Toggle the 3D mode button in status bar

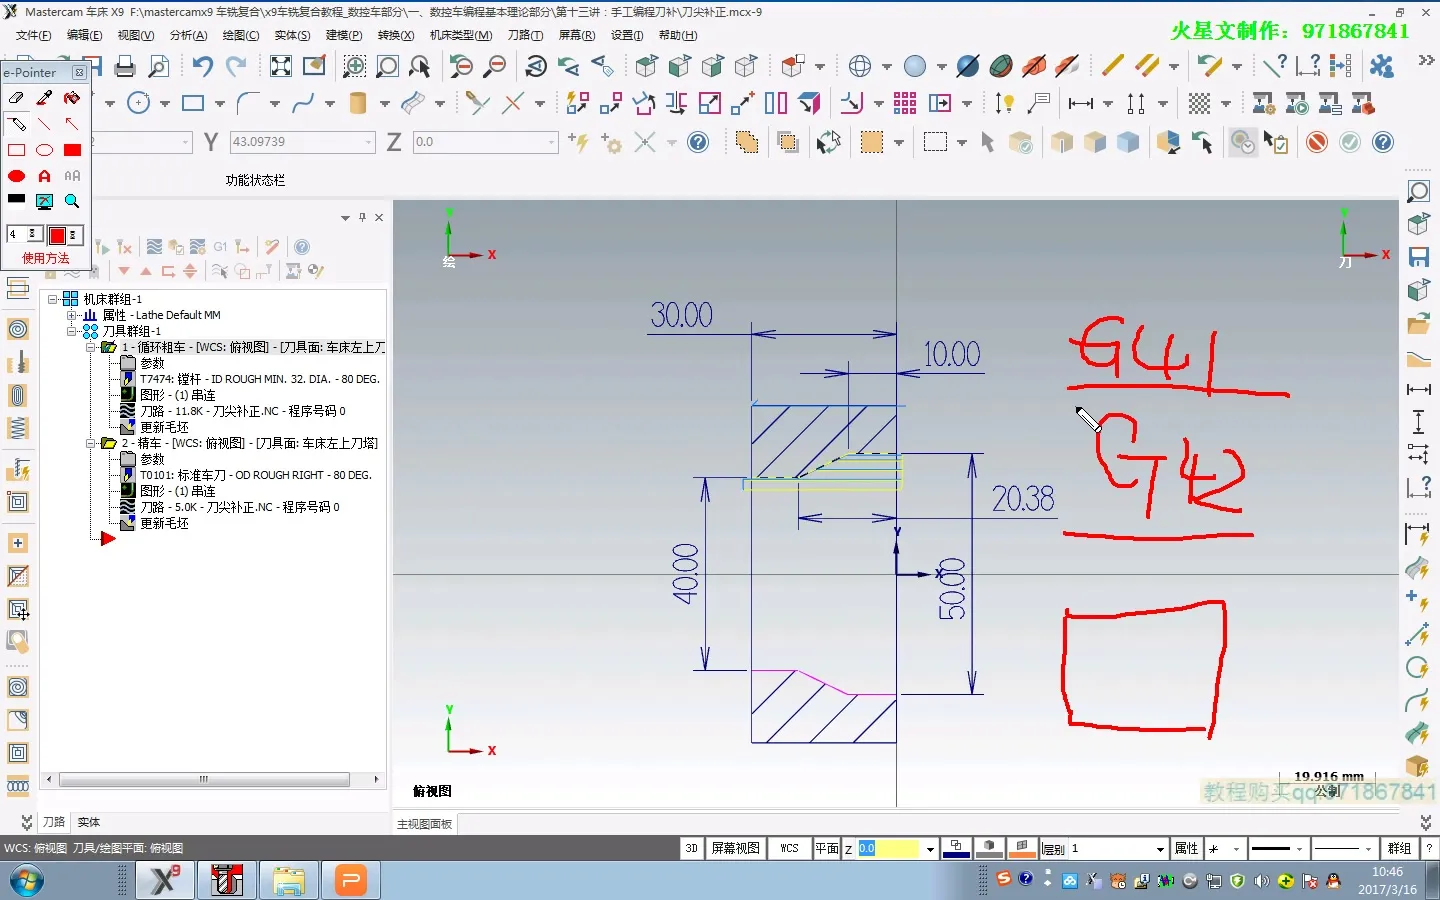click(x=691, y=848)
